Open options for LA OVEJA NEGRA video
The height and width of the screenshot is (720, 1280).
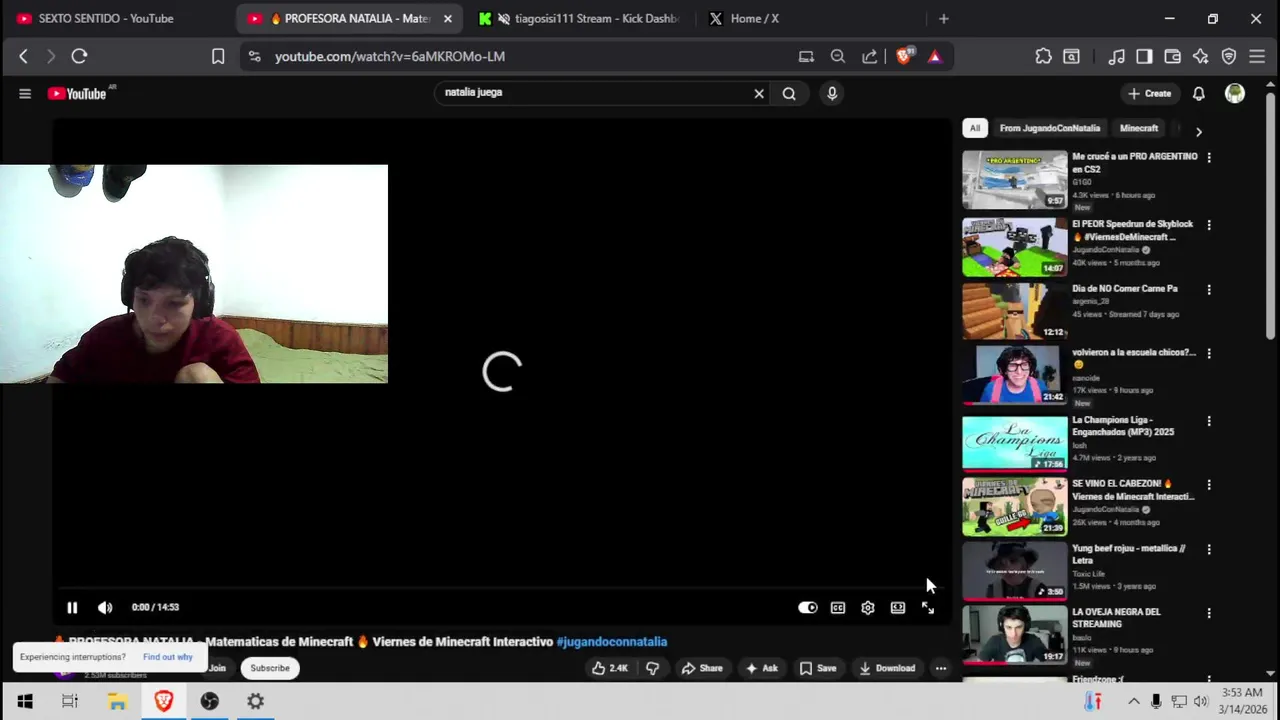tap(1209, 613)
